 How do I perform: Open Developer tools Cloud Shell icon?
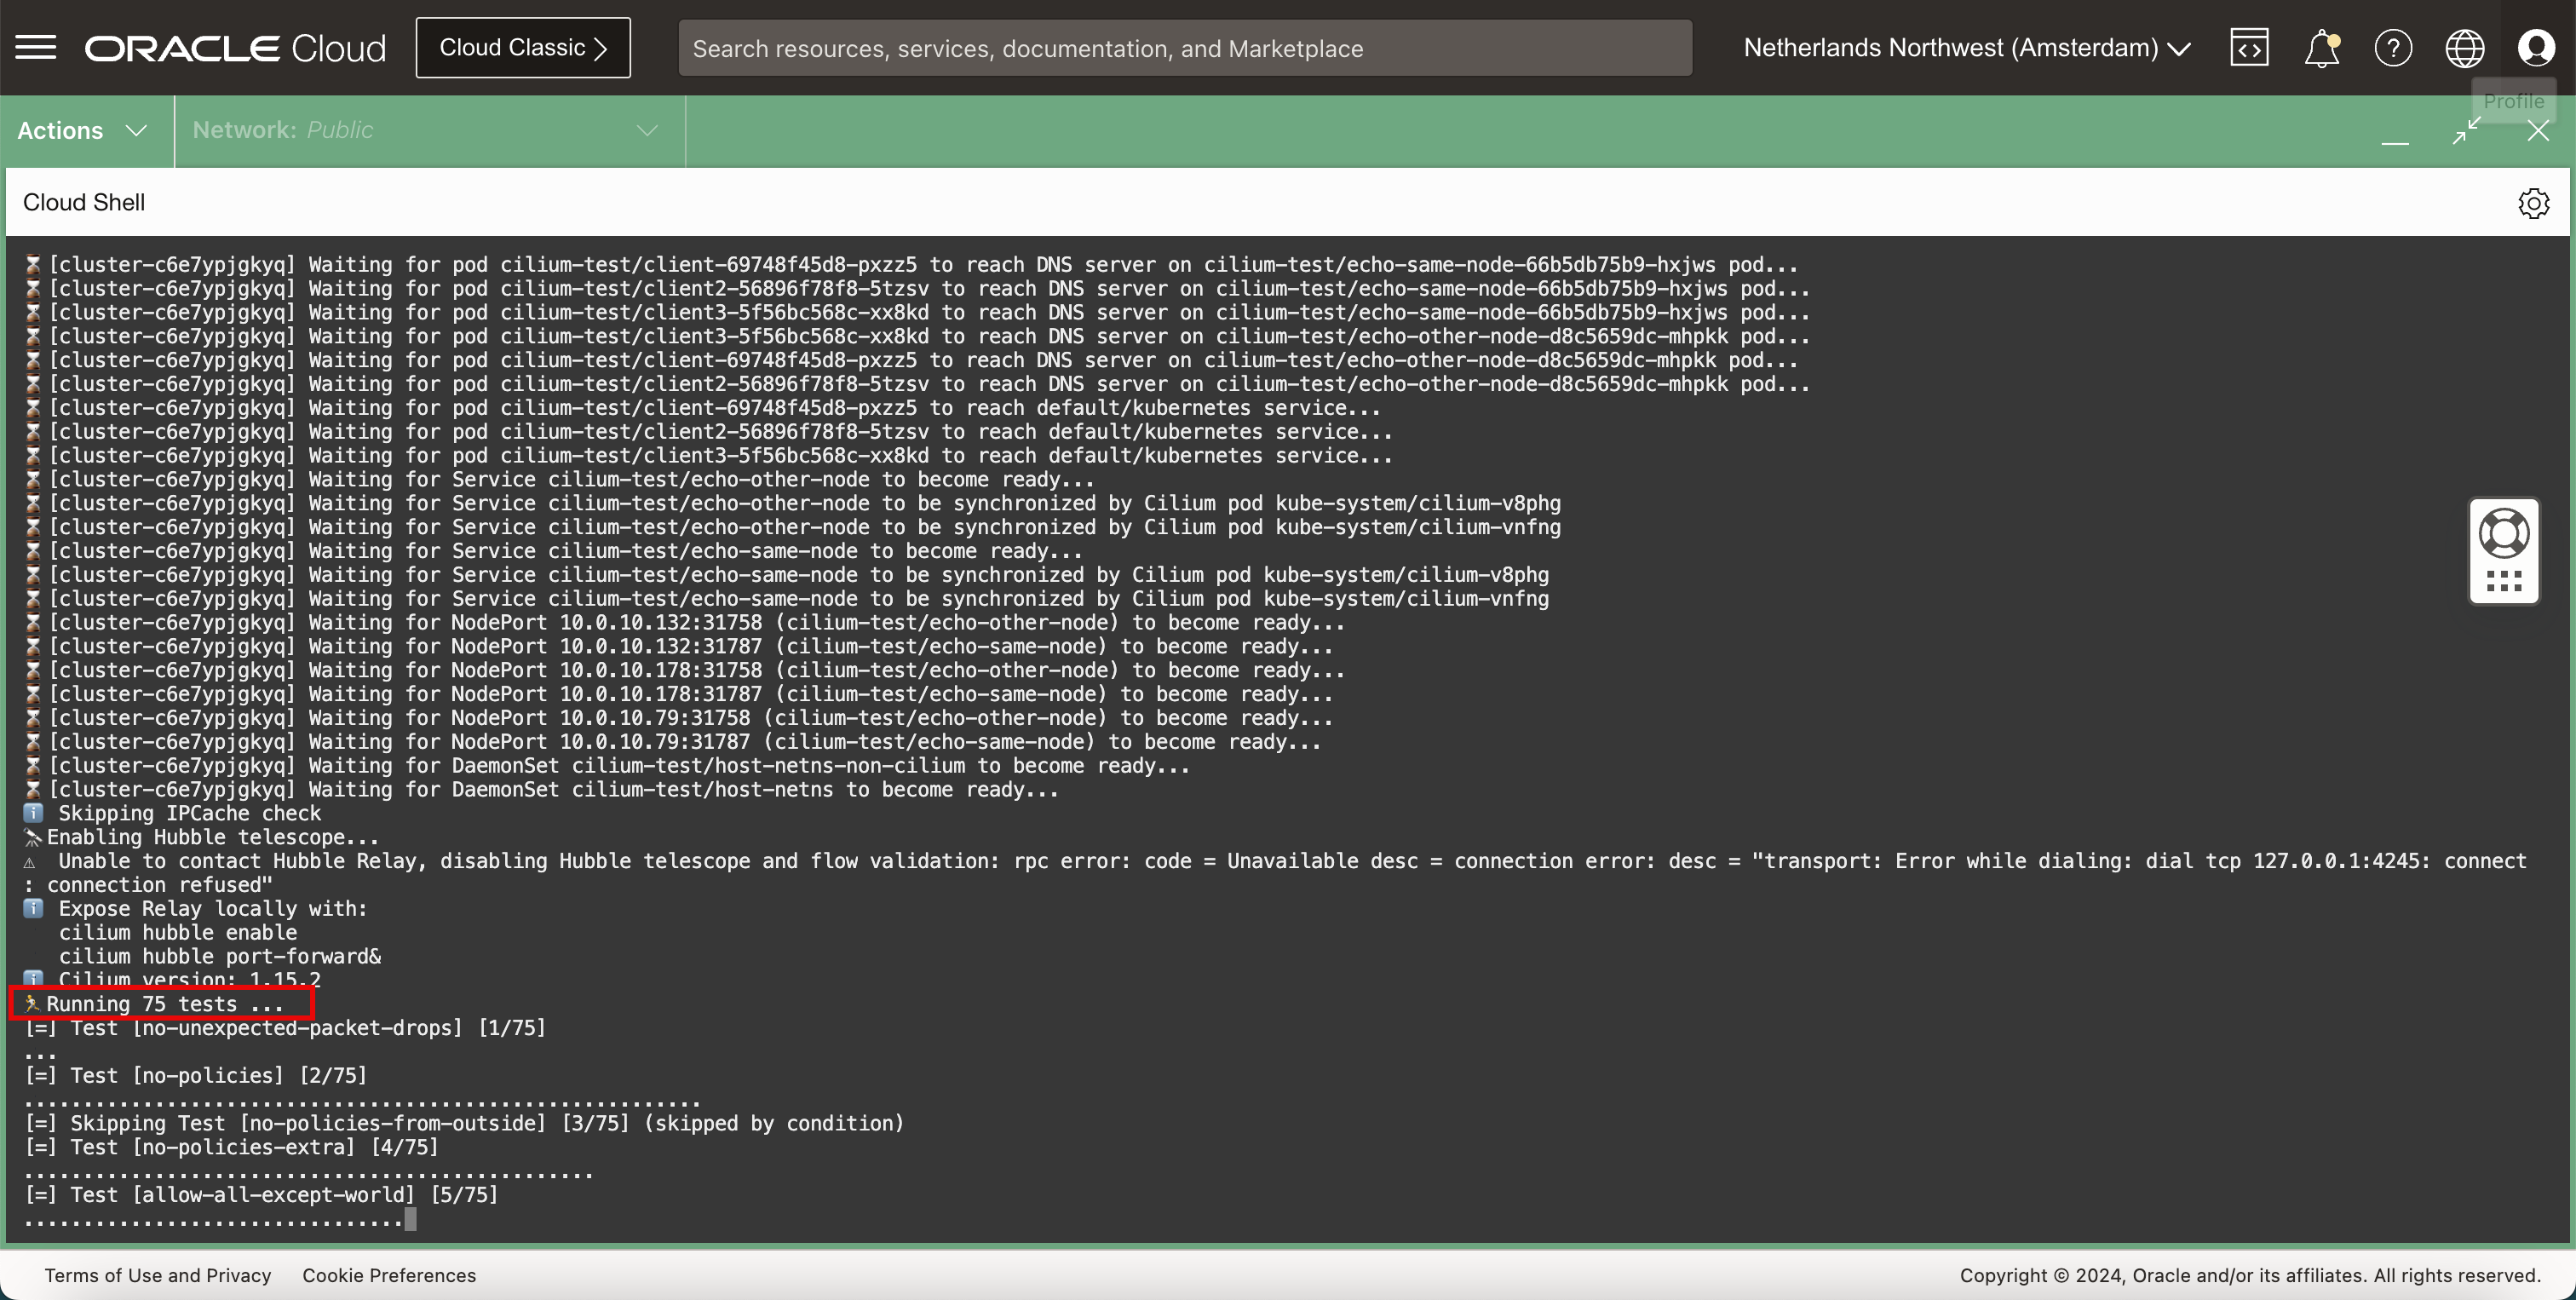point(2249,48)
